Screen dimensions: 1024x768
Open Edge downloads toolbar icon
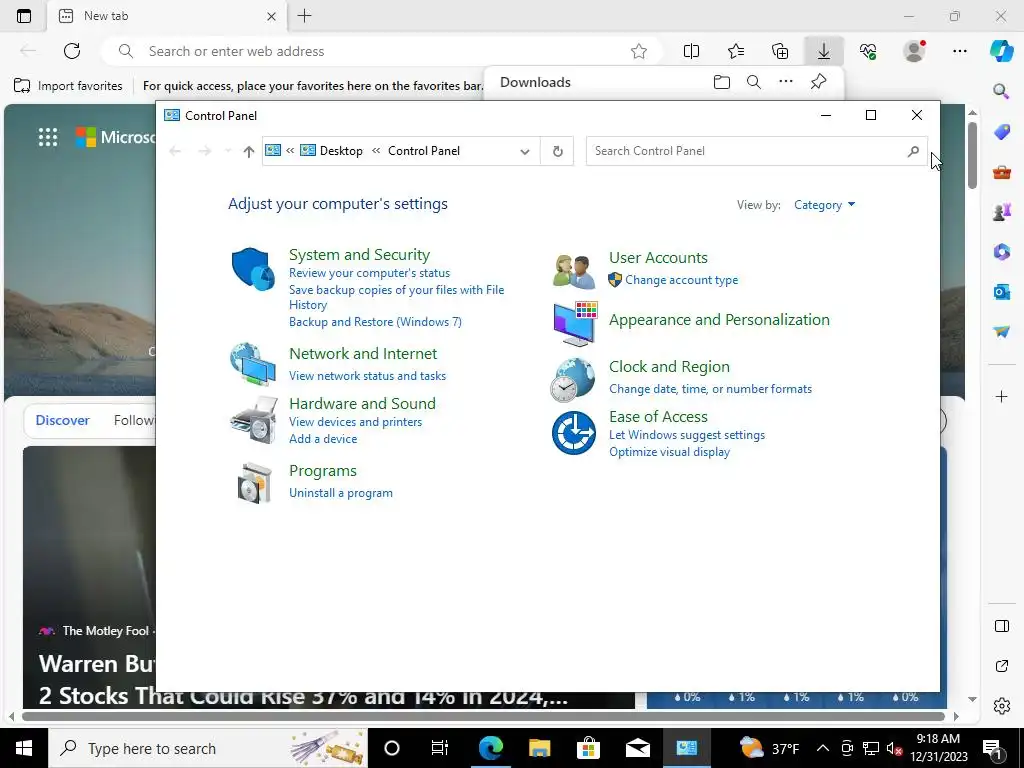pos(824,51)
